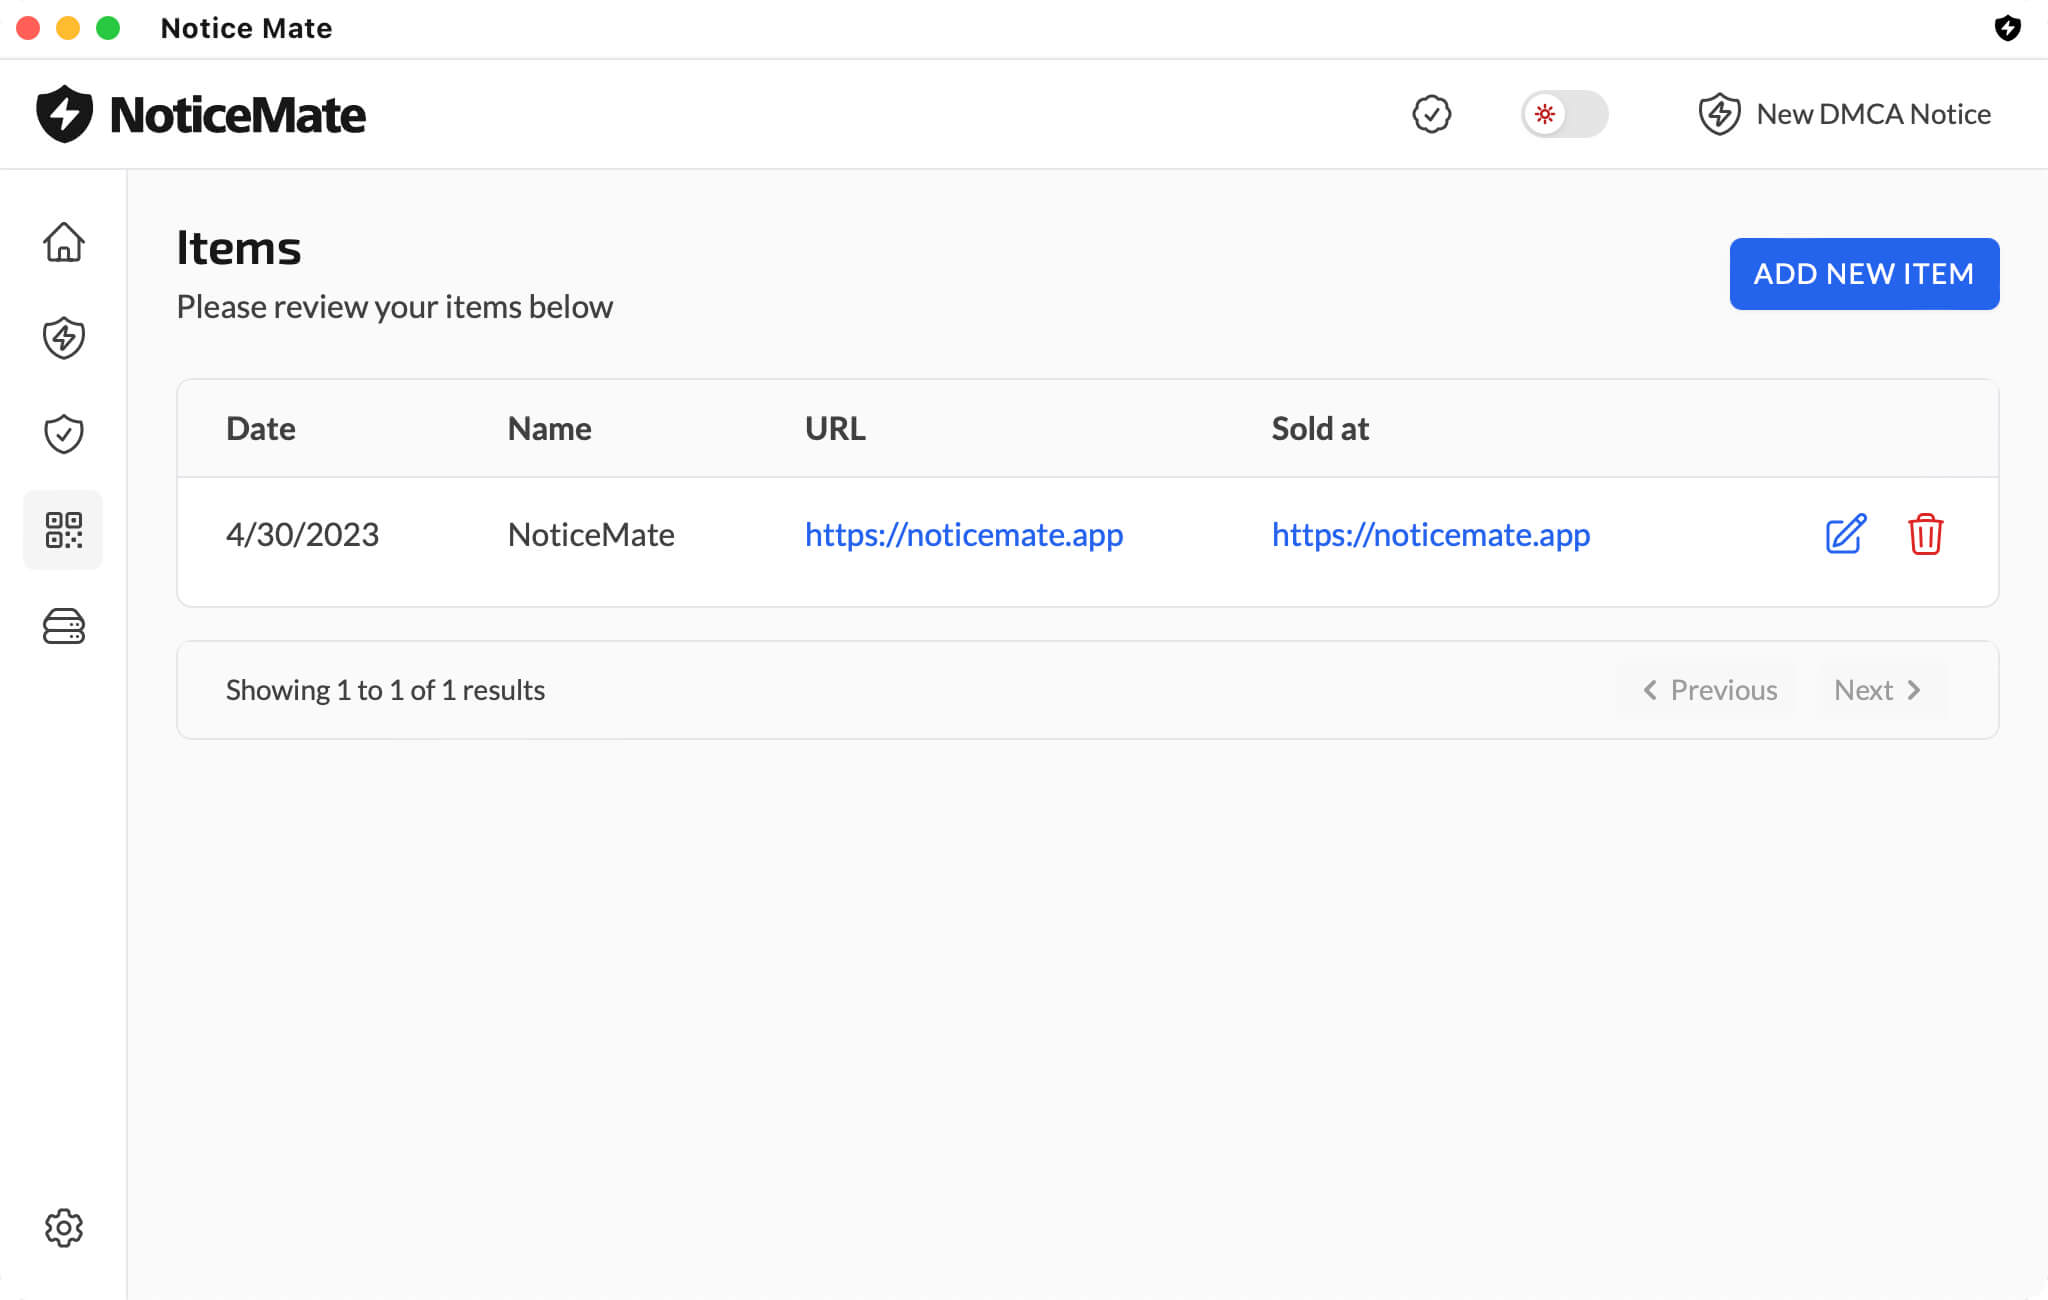Click the verified badge icon in header
Viewport: 2048px width, 1300px height.
click(1431, 114)
